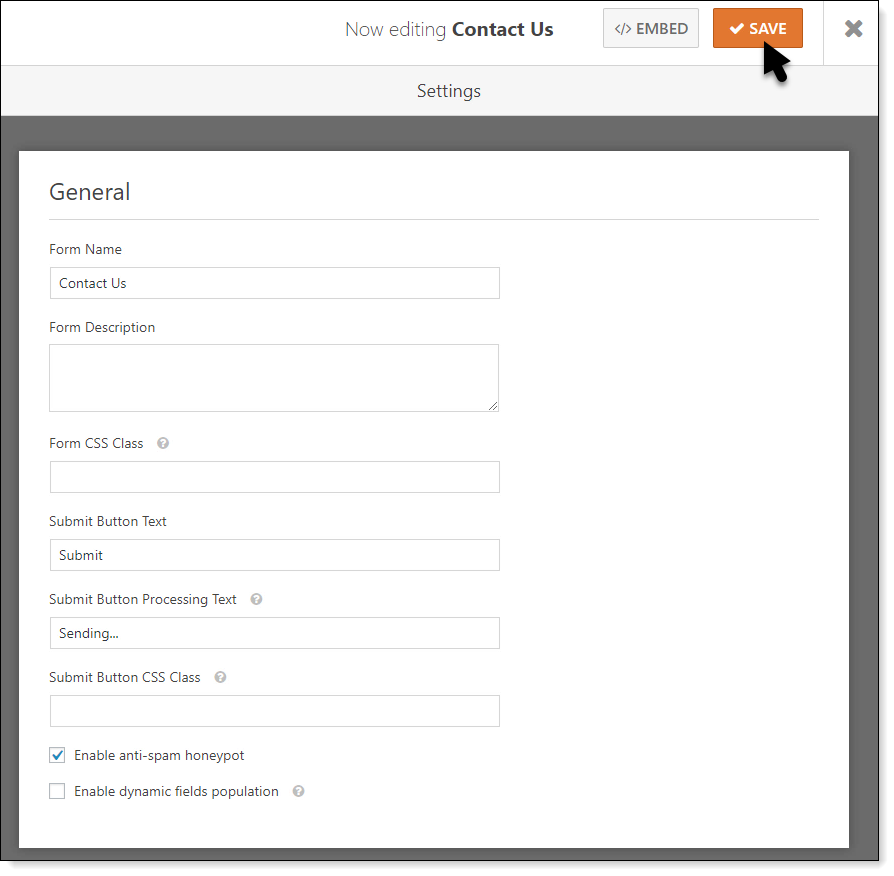The image size is (894, 876).
Task: Click the Form Description label
Action: (x=102, y=327)
